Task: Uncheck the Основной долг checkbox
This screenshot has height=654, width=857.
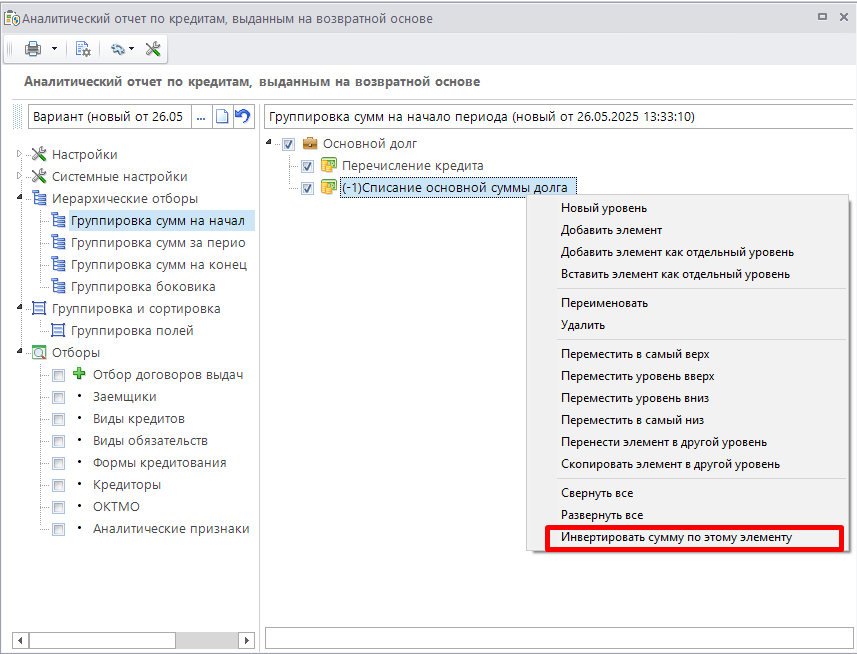Action: pyautogui.click(x=289, y=145)
